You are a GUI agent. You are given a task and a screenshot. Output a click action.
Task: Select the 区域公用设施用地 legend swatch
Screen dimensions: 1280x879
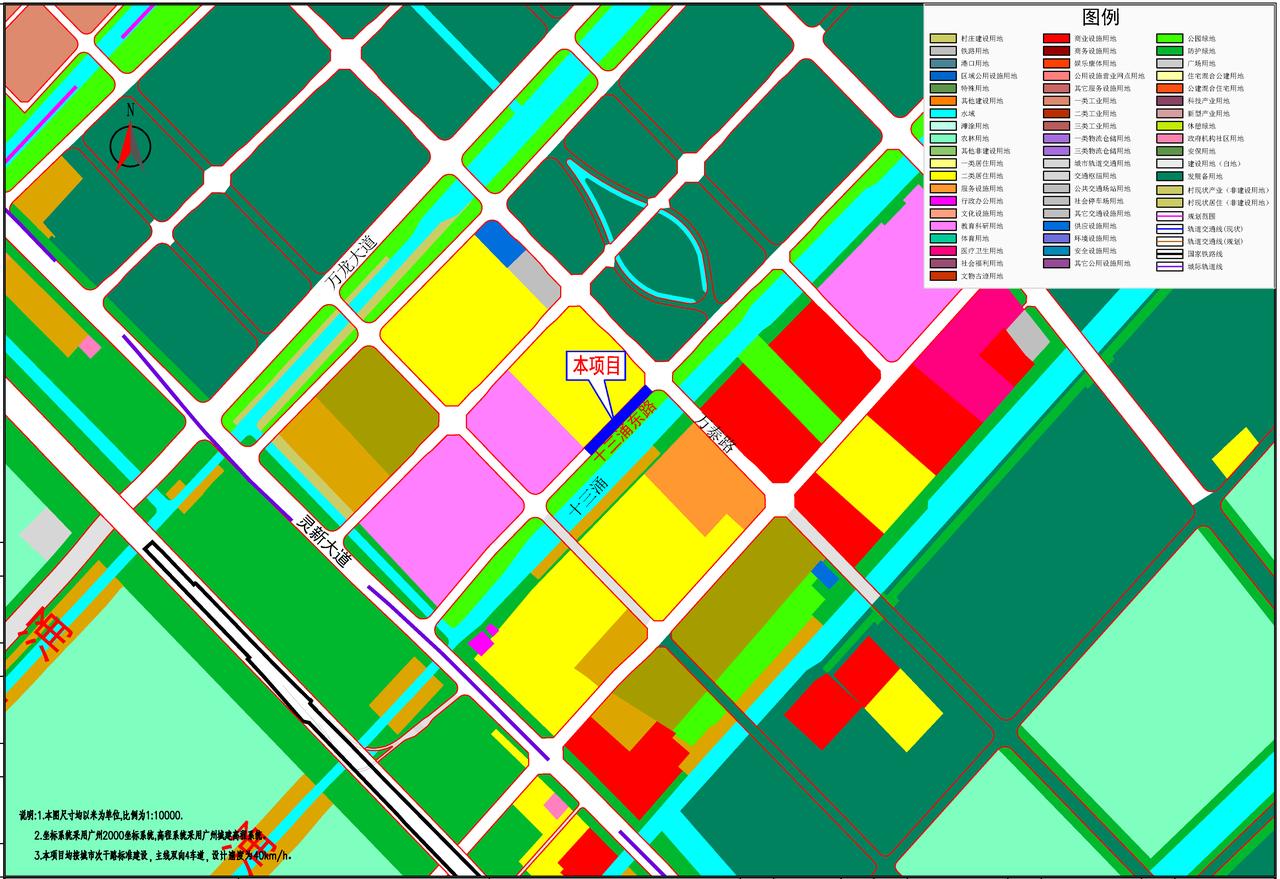point(943,76)
